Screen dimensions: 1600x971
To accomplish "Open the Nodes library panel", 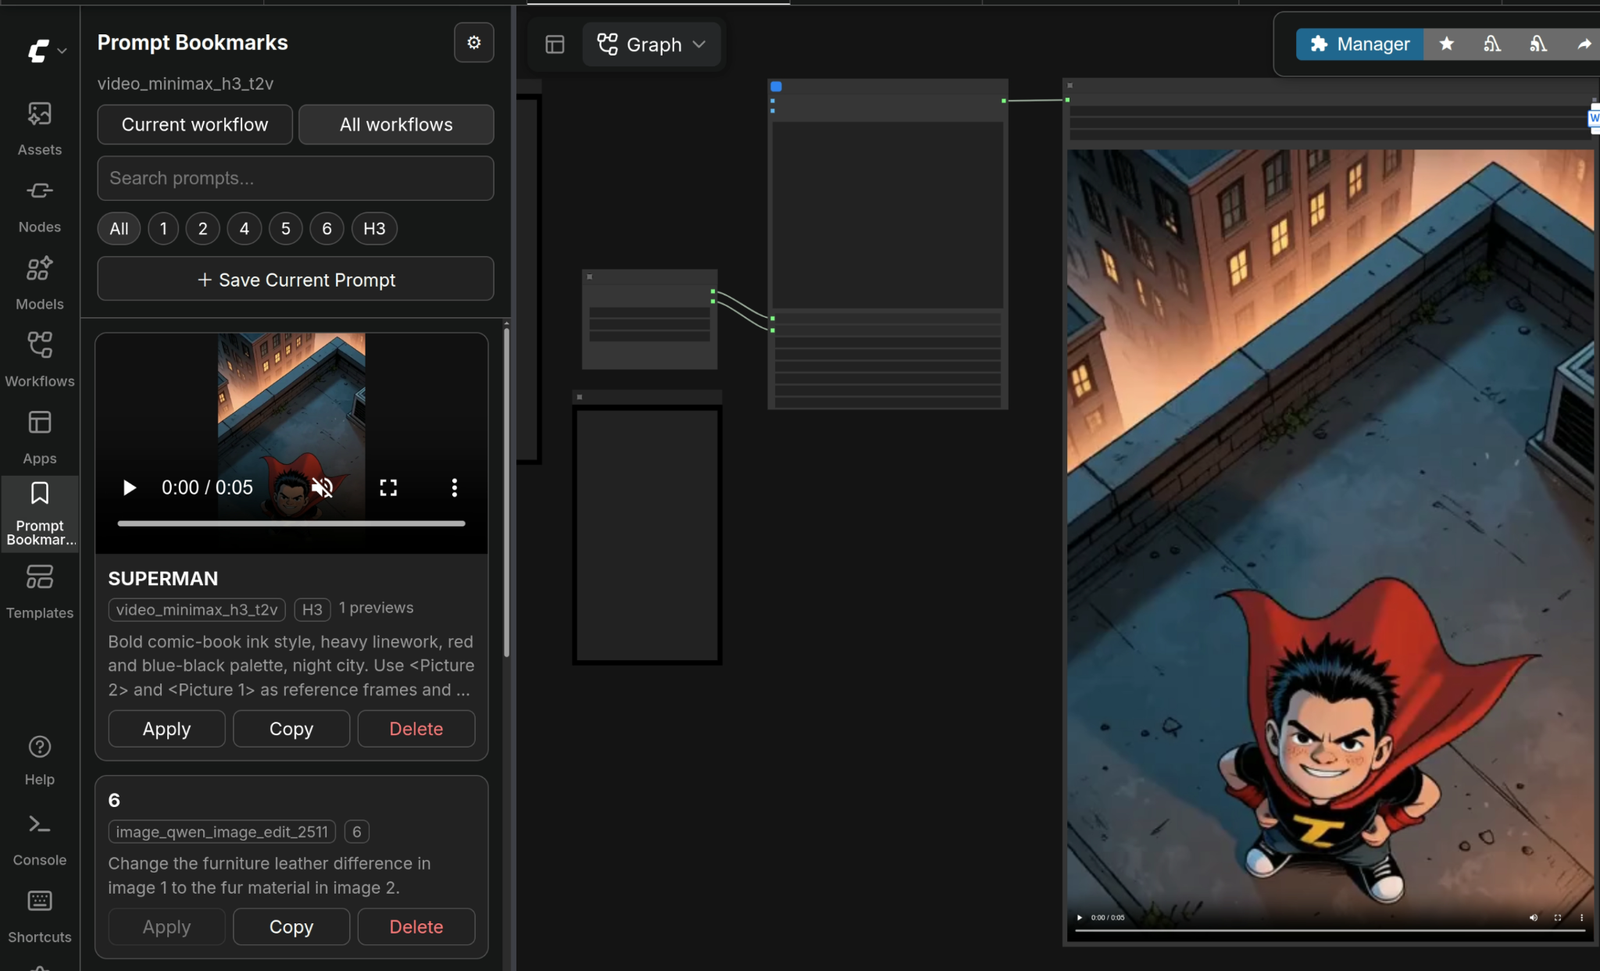I will point(39,206).
